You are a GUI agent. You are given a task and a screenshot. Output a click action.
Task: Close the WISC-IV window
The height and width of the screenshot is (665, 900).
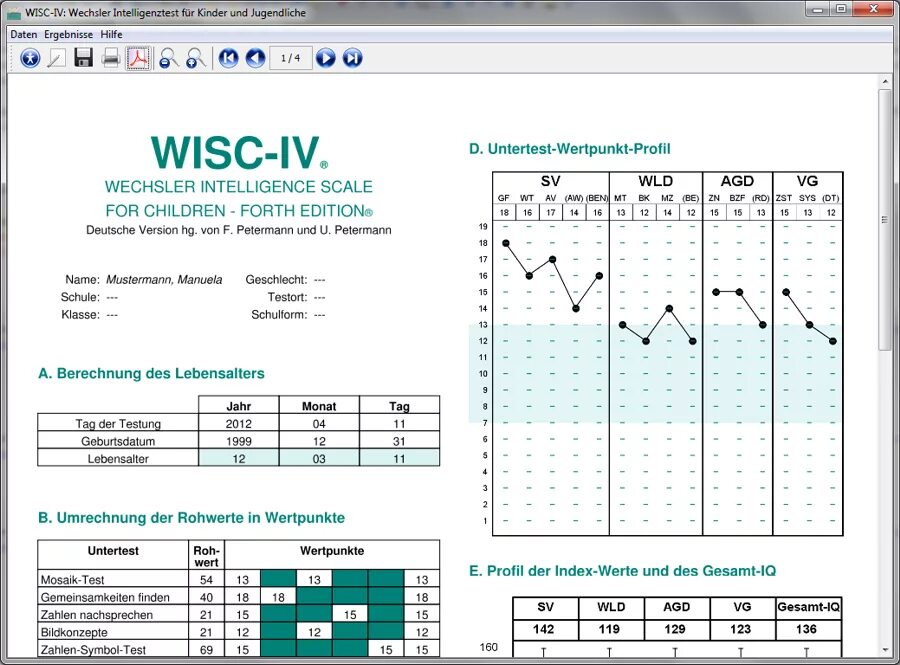(x=874, y=9)
